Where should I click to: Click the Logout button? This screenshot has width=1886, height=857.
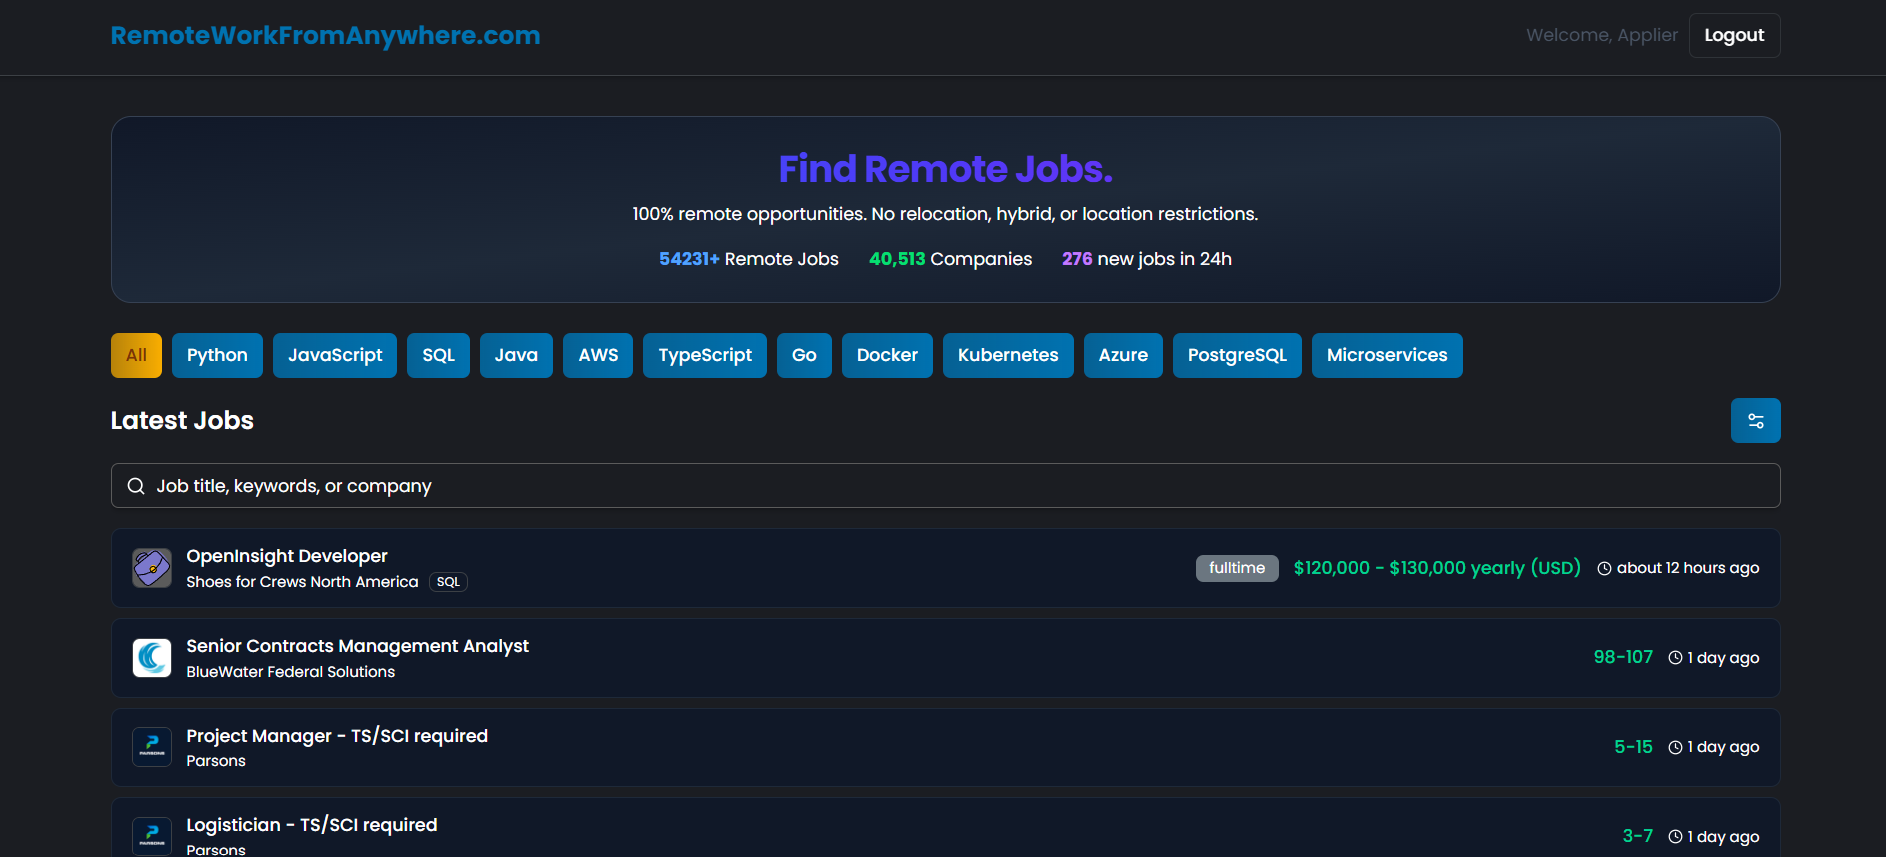[x=1734, y=35]
